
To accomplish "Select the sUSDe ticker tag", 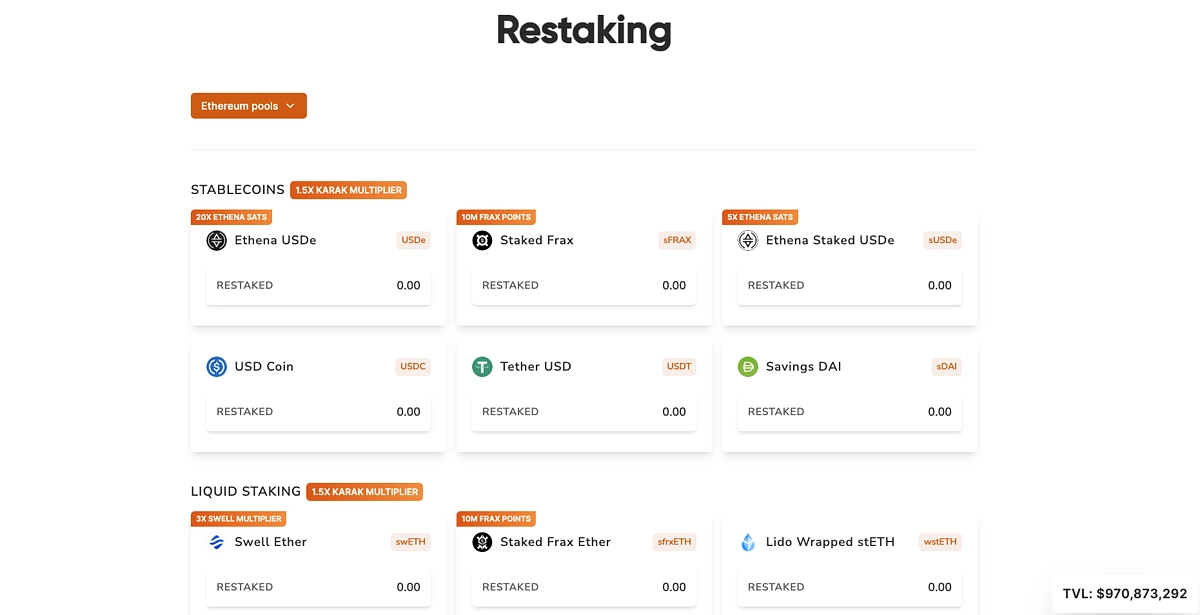I will tap(943, 240).
